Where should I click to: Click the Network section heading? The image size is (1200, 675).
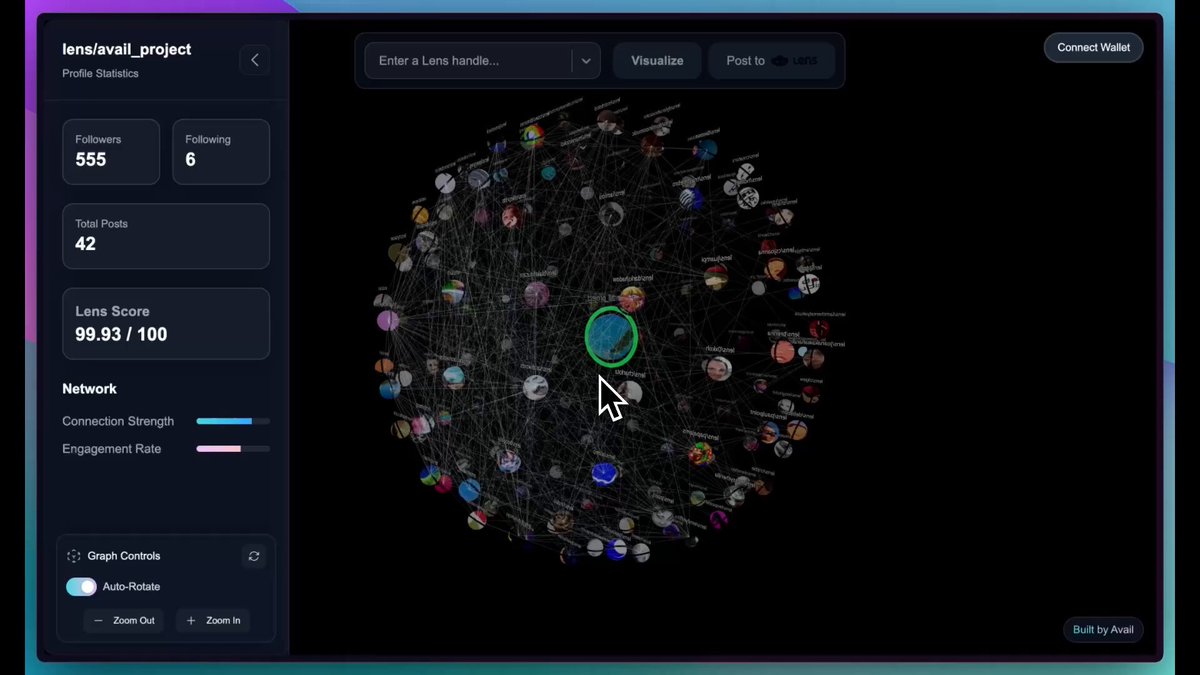90,389
